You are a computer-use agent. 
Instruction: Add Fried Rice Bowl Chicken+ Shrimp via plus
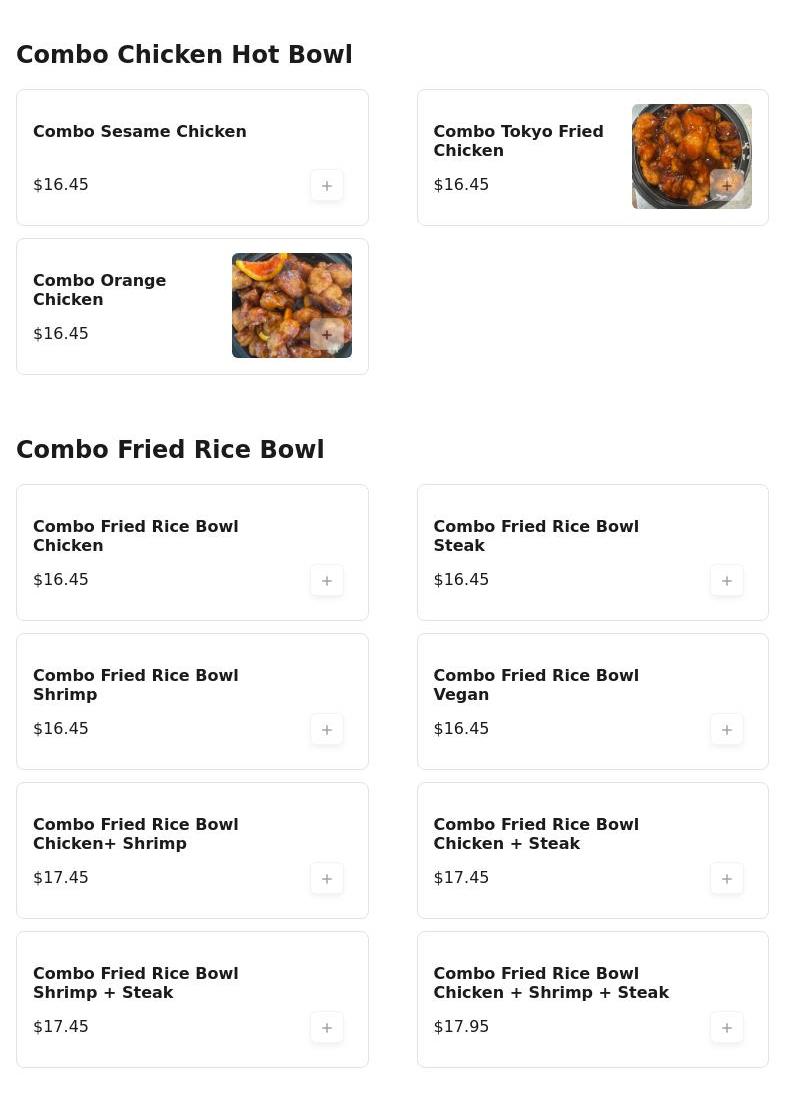coord(327,879)
